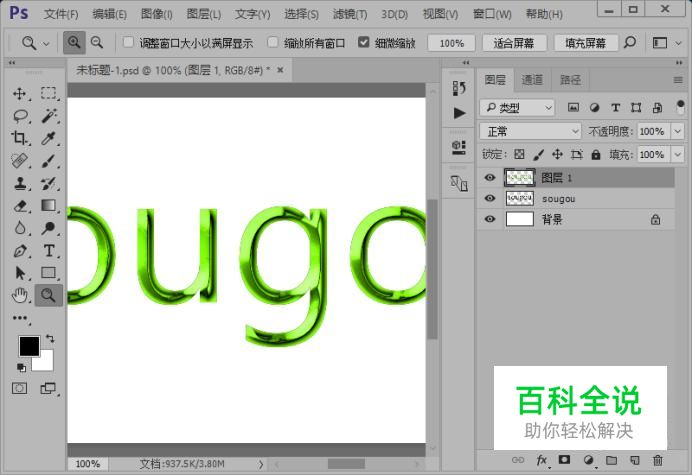Select the Rectangular Marquee tool

(x=49, y=94)
